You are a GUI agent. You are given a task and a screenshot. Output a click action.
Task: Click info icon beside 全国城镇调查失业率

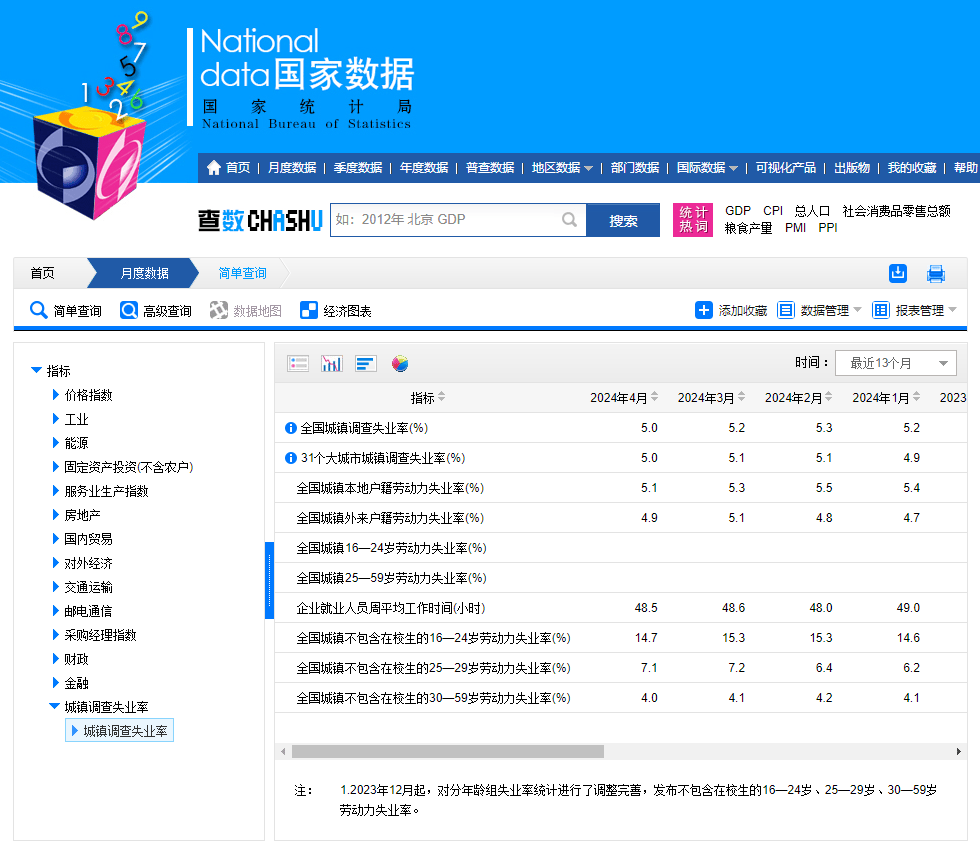291,428
